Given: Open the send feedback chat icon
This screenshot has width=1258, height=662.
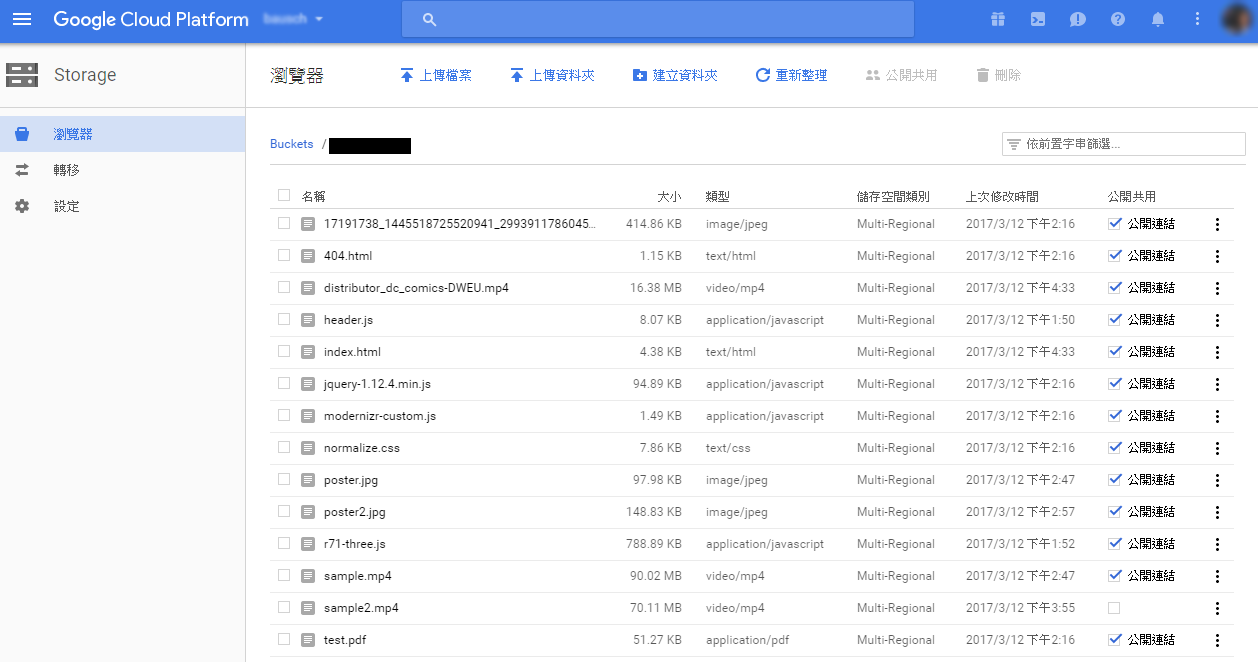Looking at the screenshot, I should click(1077, 19).
